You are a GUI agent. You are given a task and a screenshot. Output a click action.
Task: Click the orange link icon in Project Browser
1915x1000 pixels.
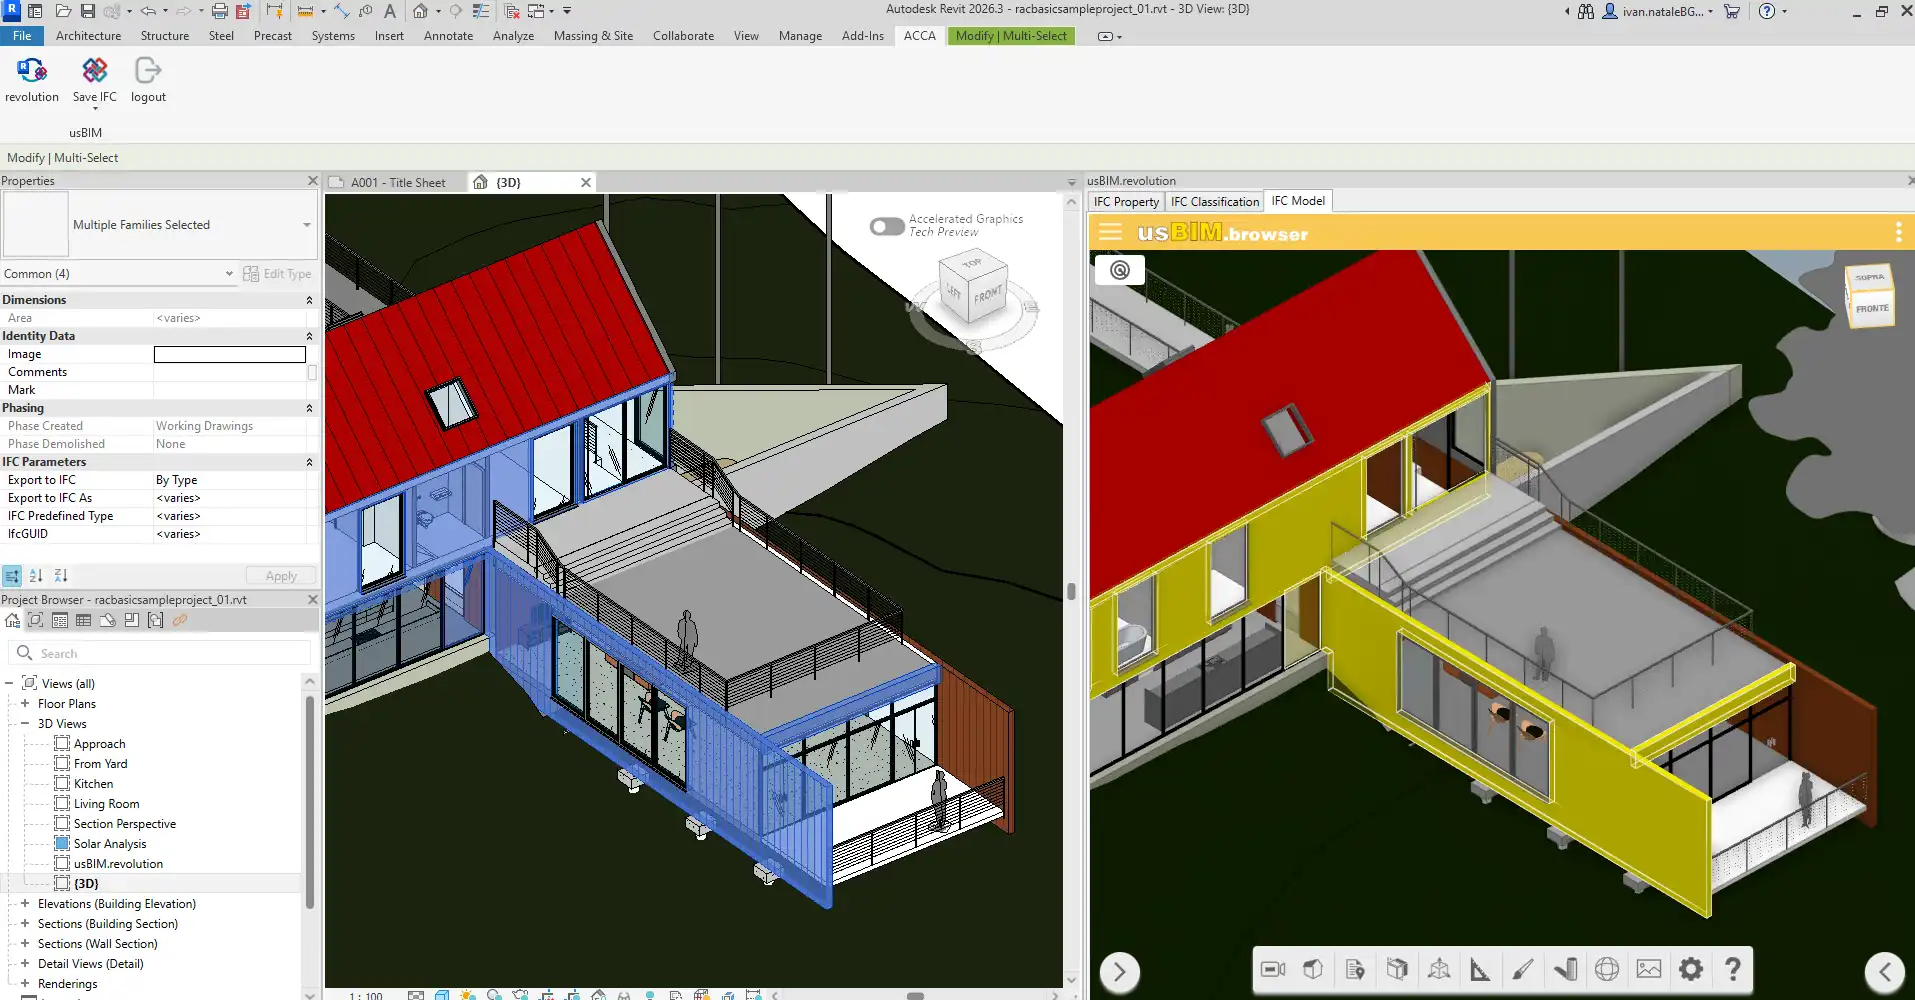click(180, 620)
